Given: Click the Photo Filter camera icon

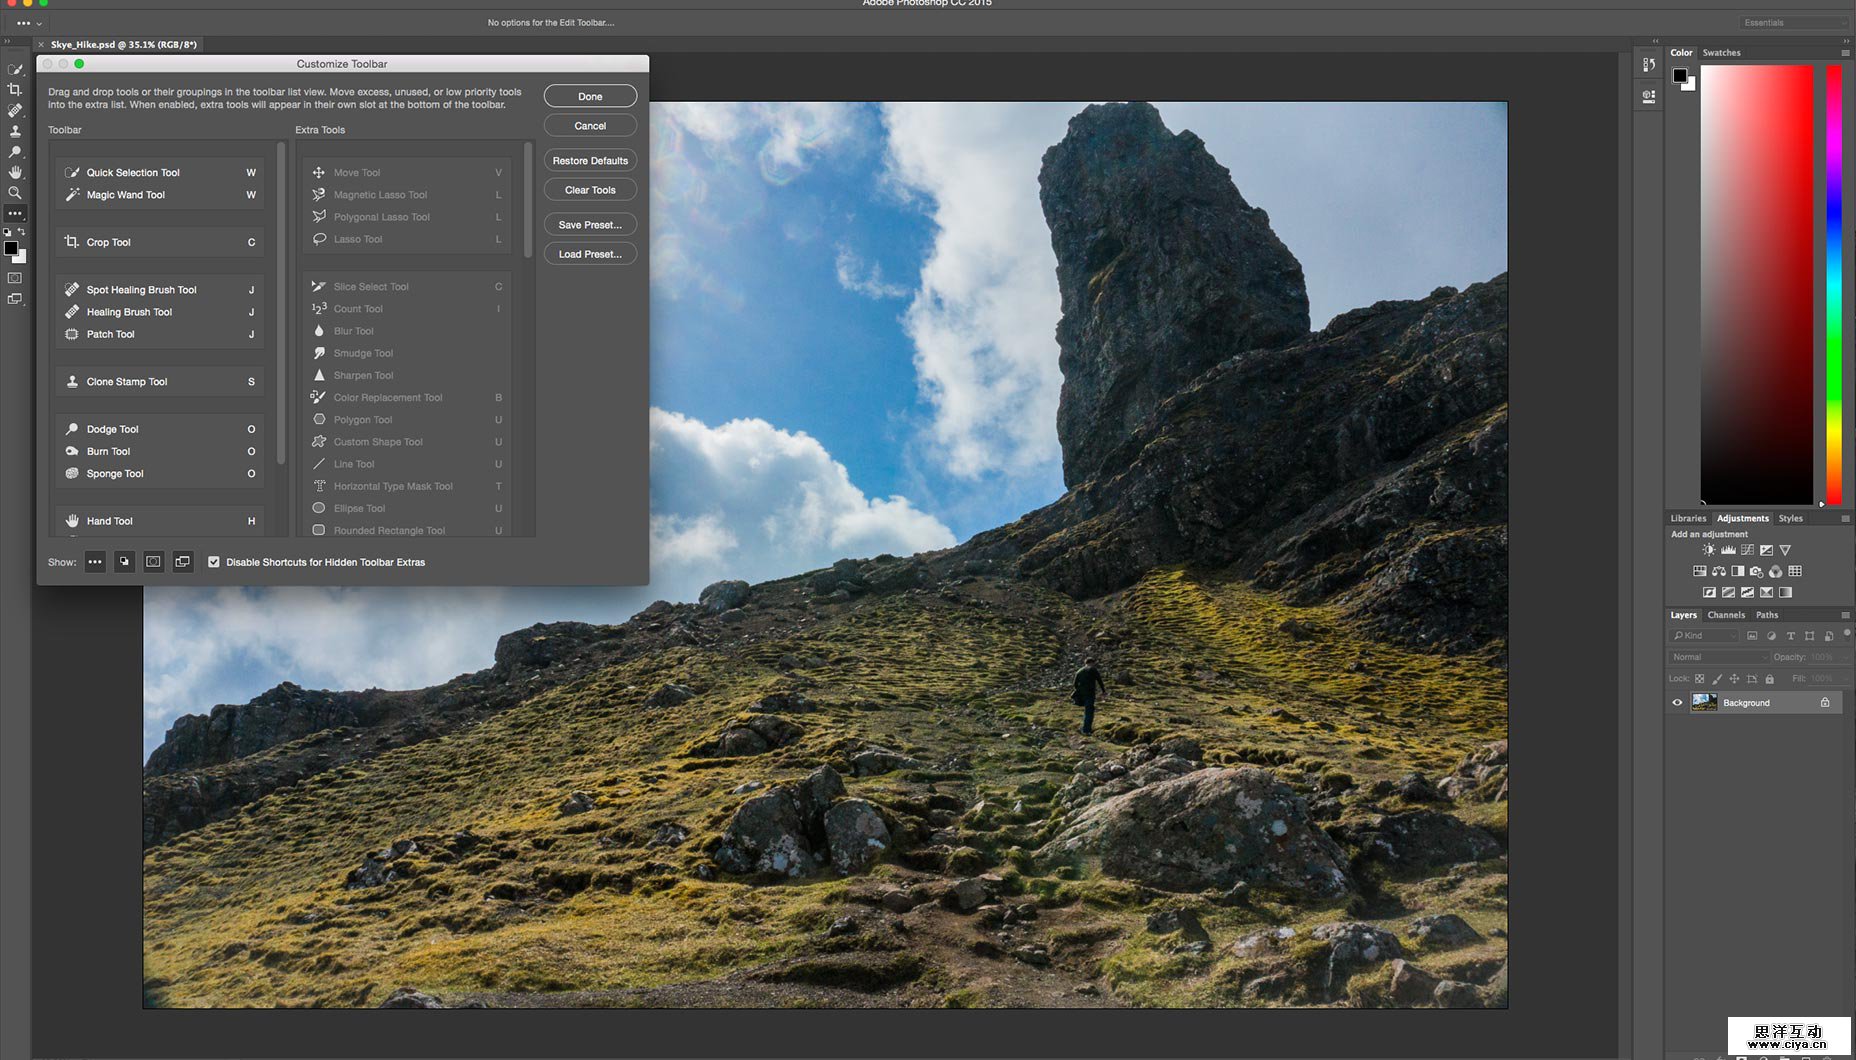Looking at the screenshot, I should click(1756, 572).
